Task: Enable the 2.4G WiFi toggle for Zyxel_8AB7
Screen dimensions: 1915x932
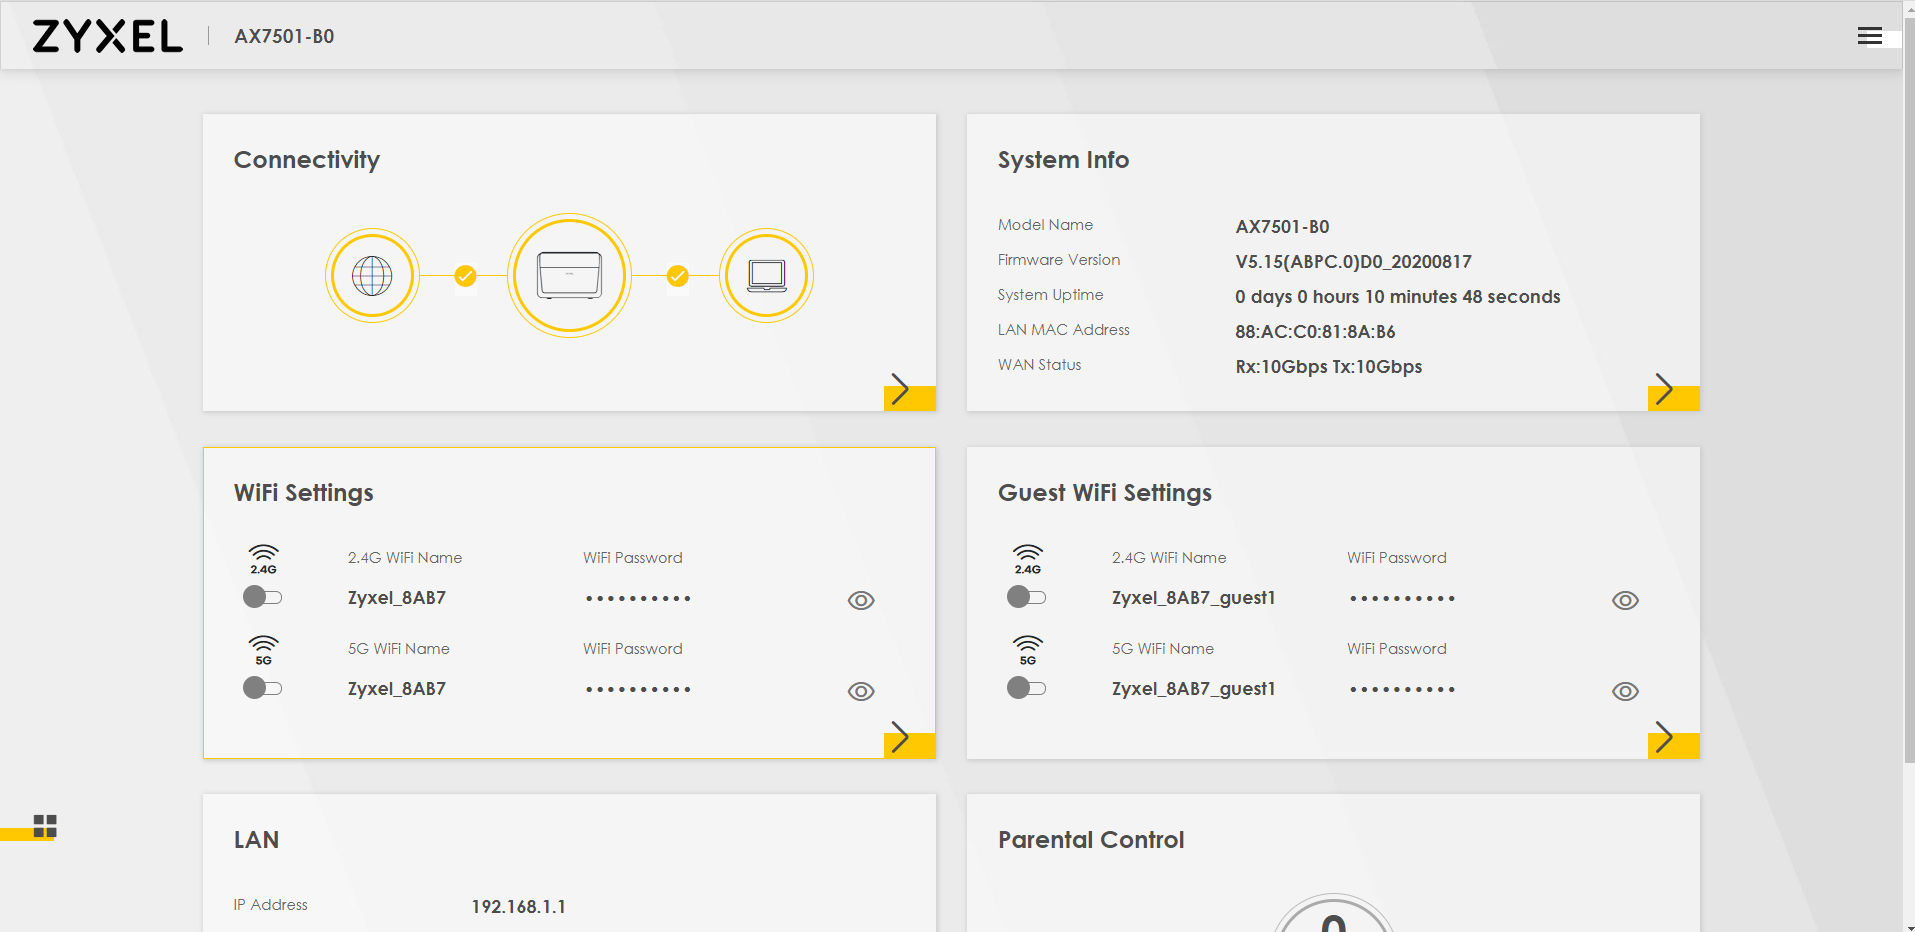Action: (263, 598)
